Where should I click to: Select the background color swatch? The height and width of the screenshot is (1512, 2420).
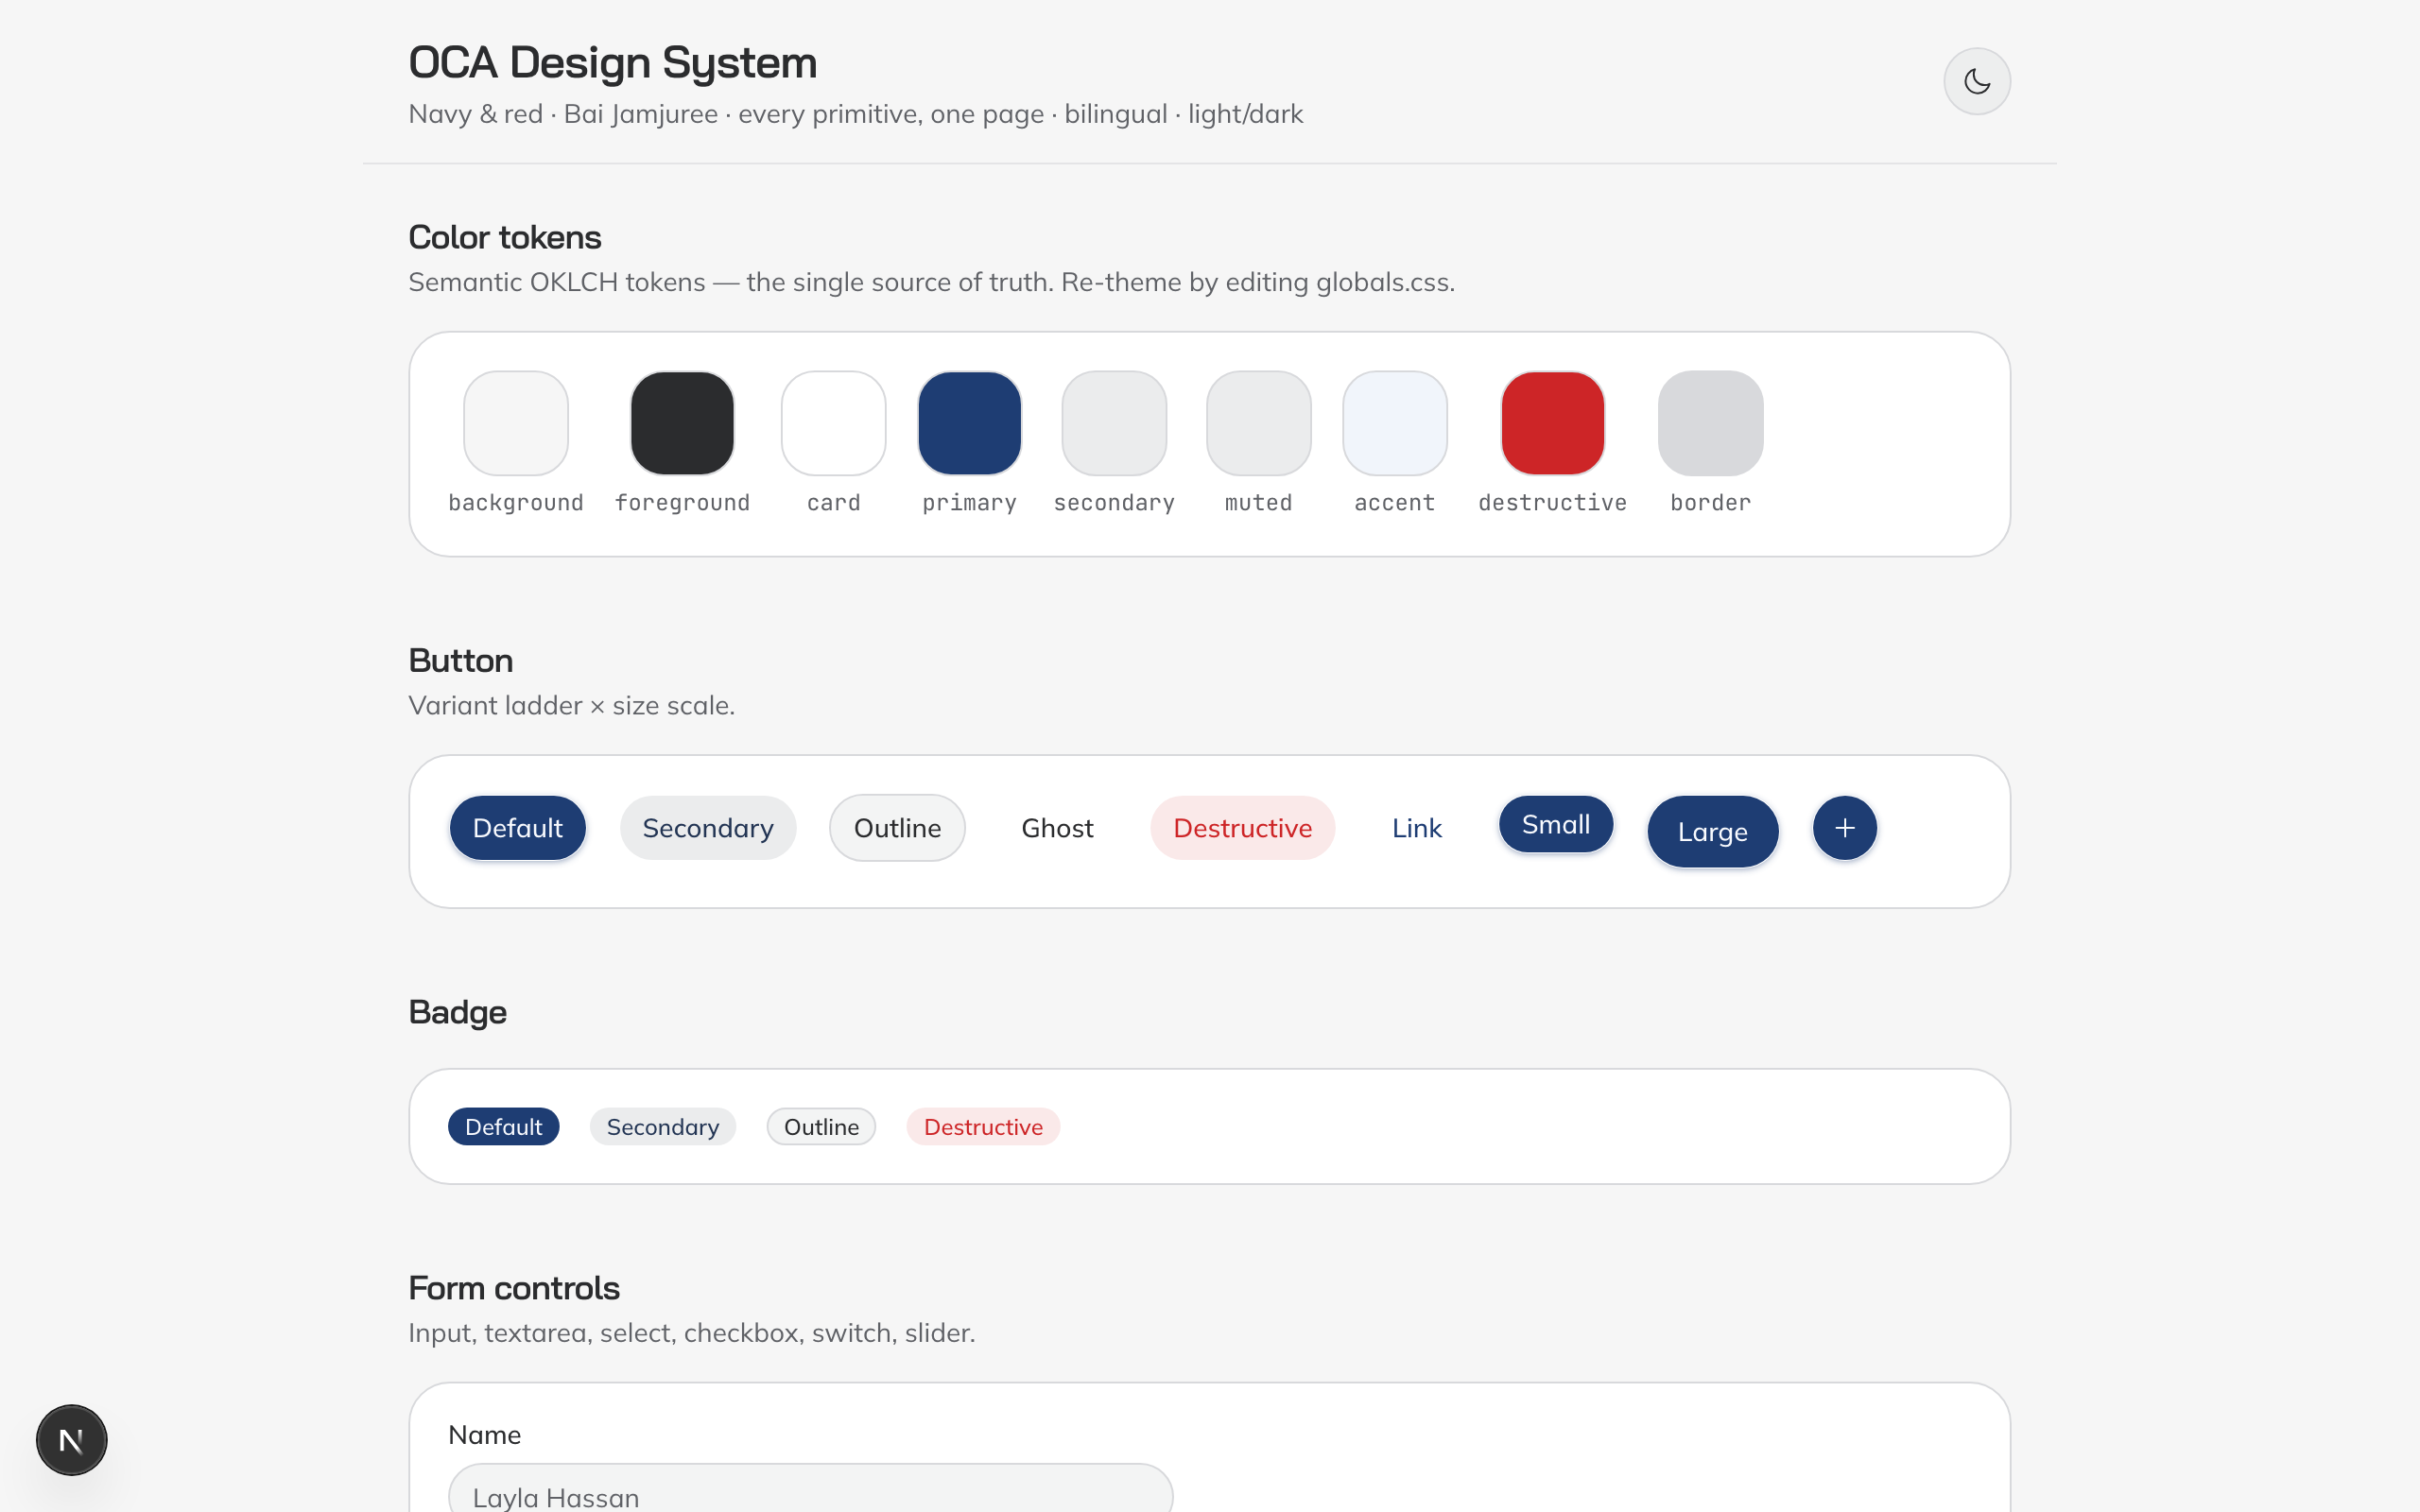pyautogui.click(x=516, y=423)
